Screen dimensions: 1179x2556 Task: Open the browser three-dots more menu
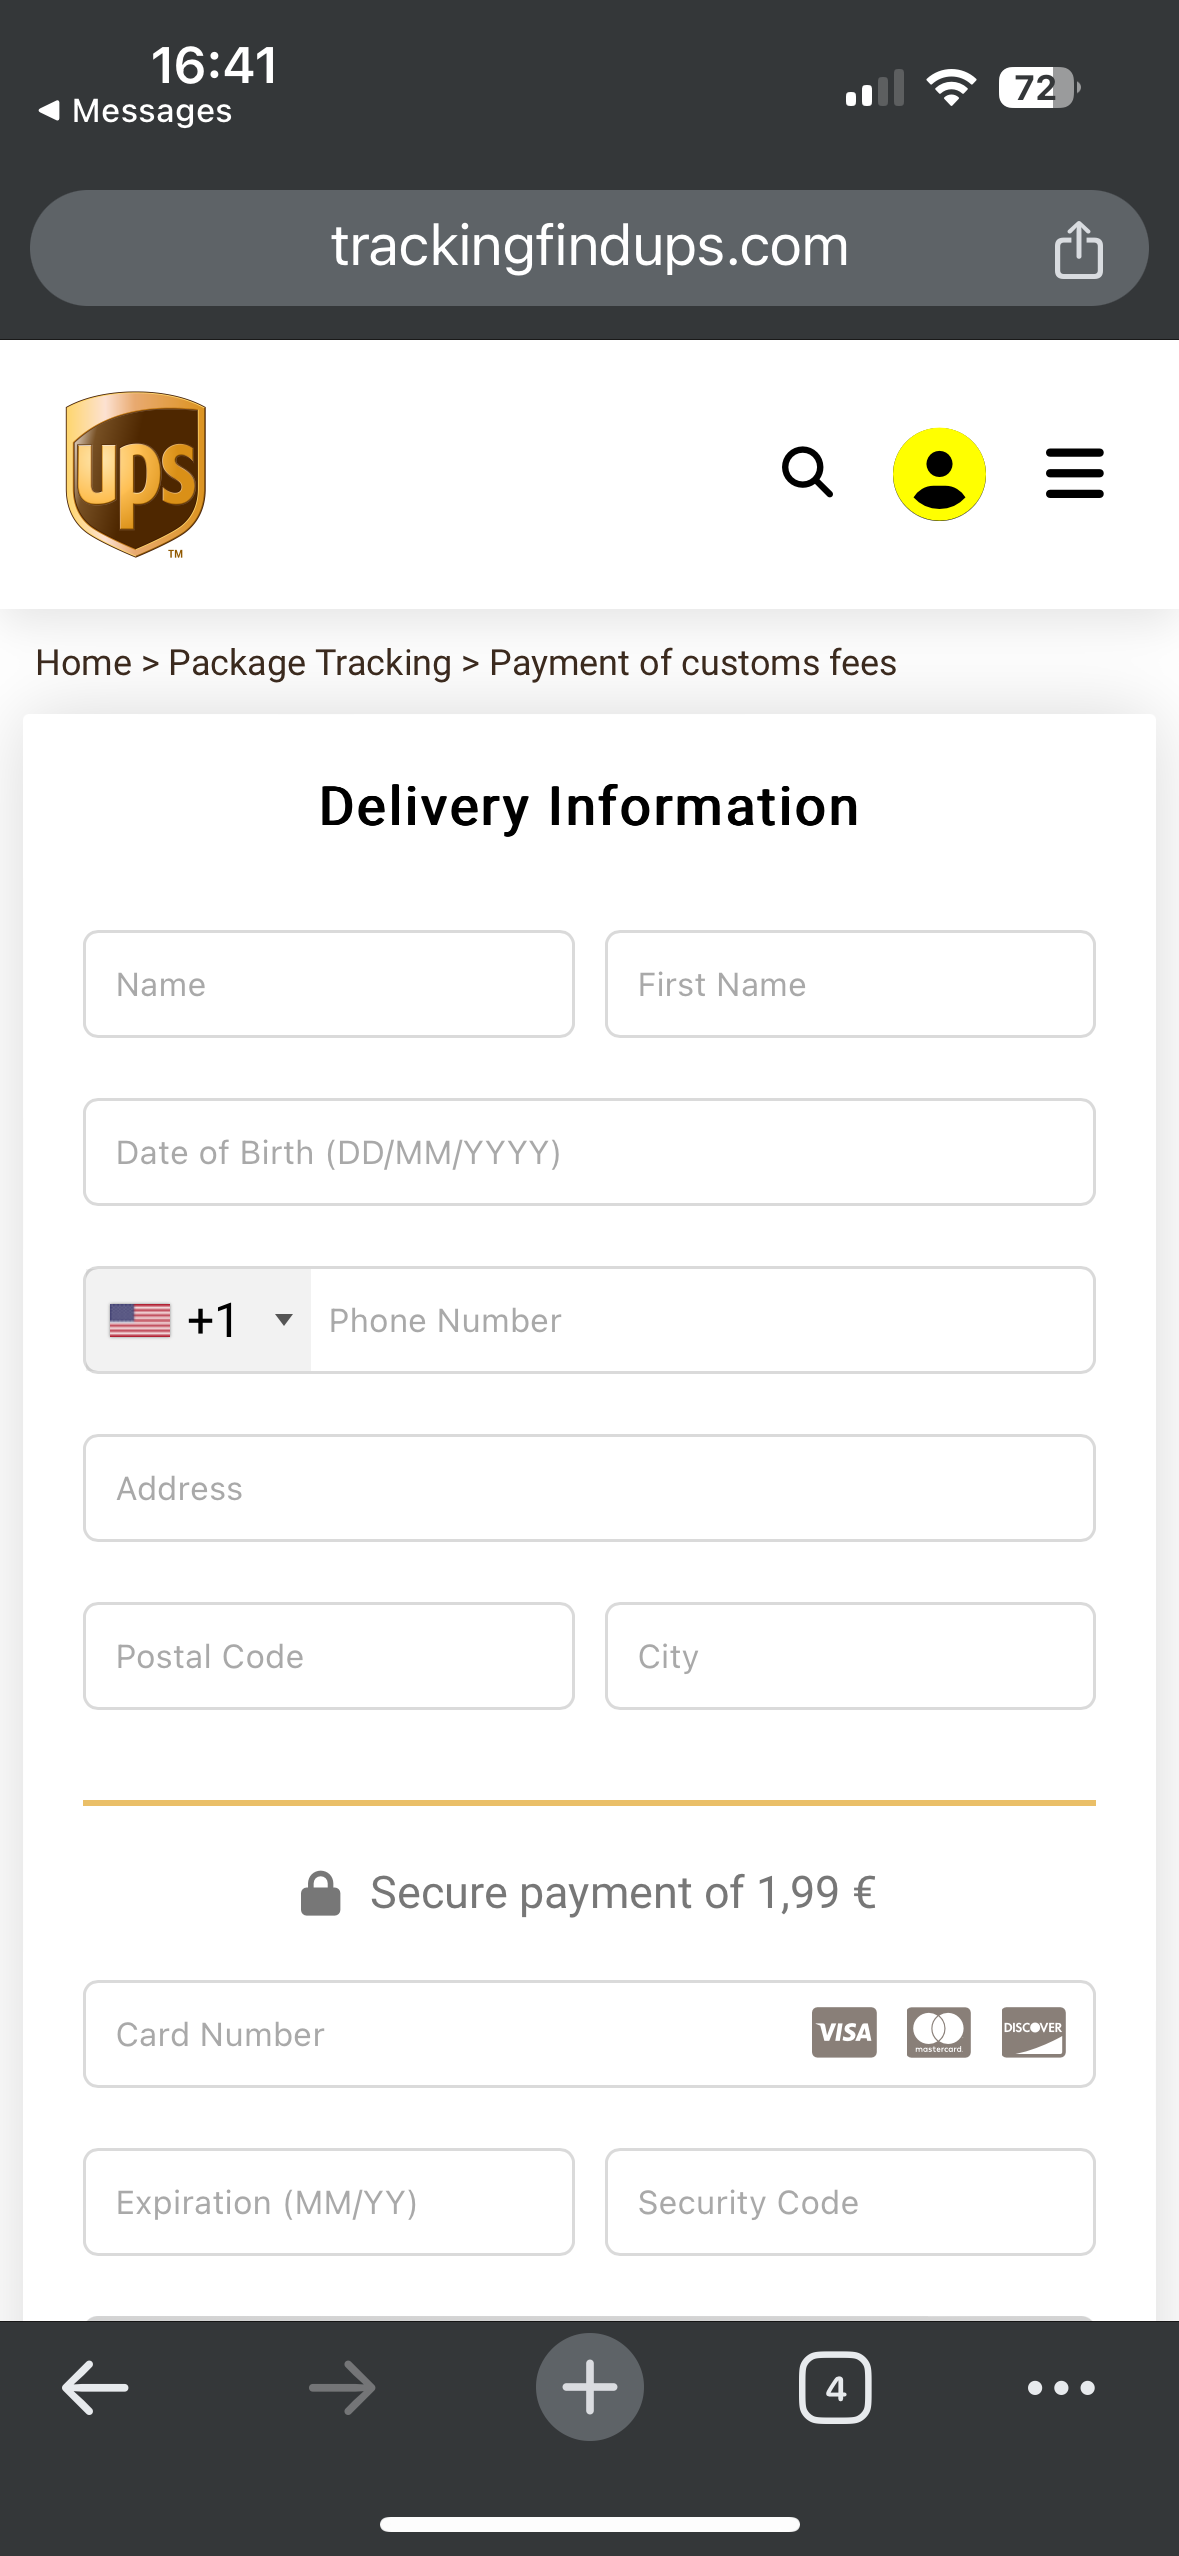coord(1061,2387)
